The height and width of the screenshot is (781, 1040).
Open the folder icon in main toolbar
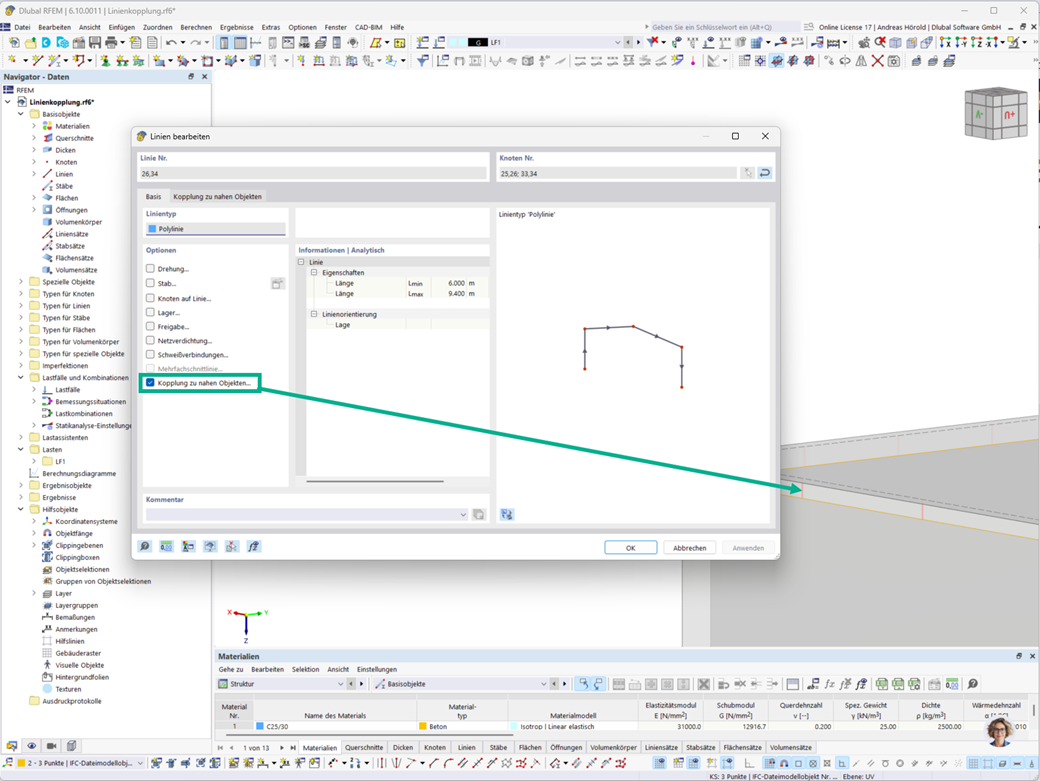(31, 42)
